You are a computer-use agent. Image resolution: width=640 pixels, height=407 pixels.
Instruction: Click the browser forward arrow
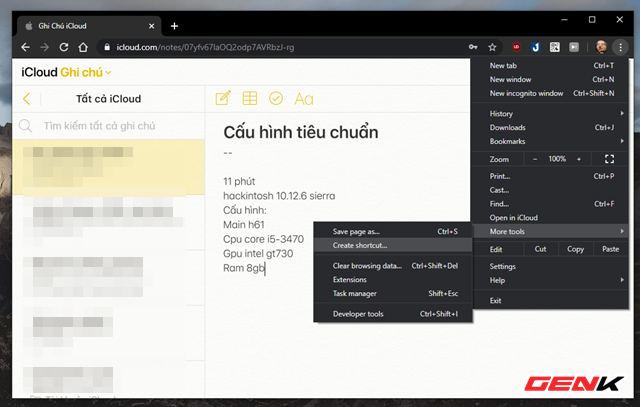click(x=44, y=47)
